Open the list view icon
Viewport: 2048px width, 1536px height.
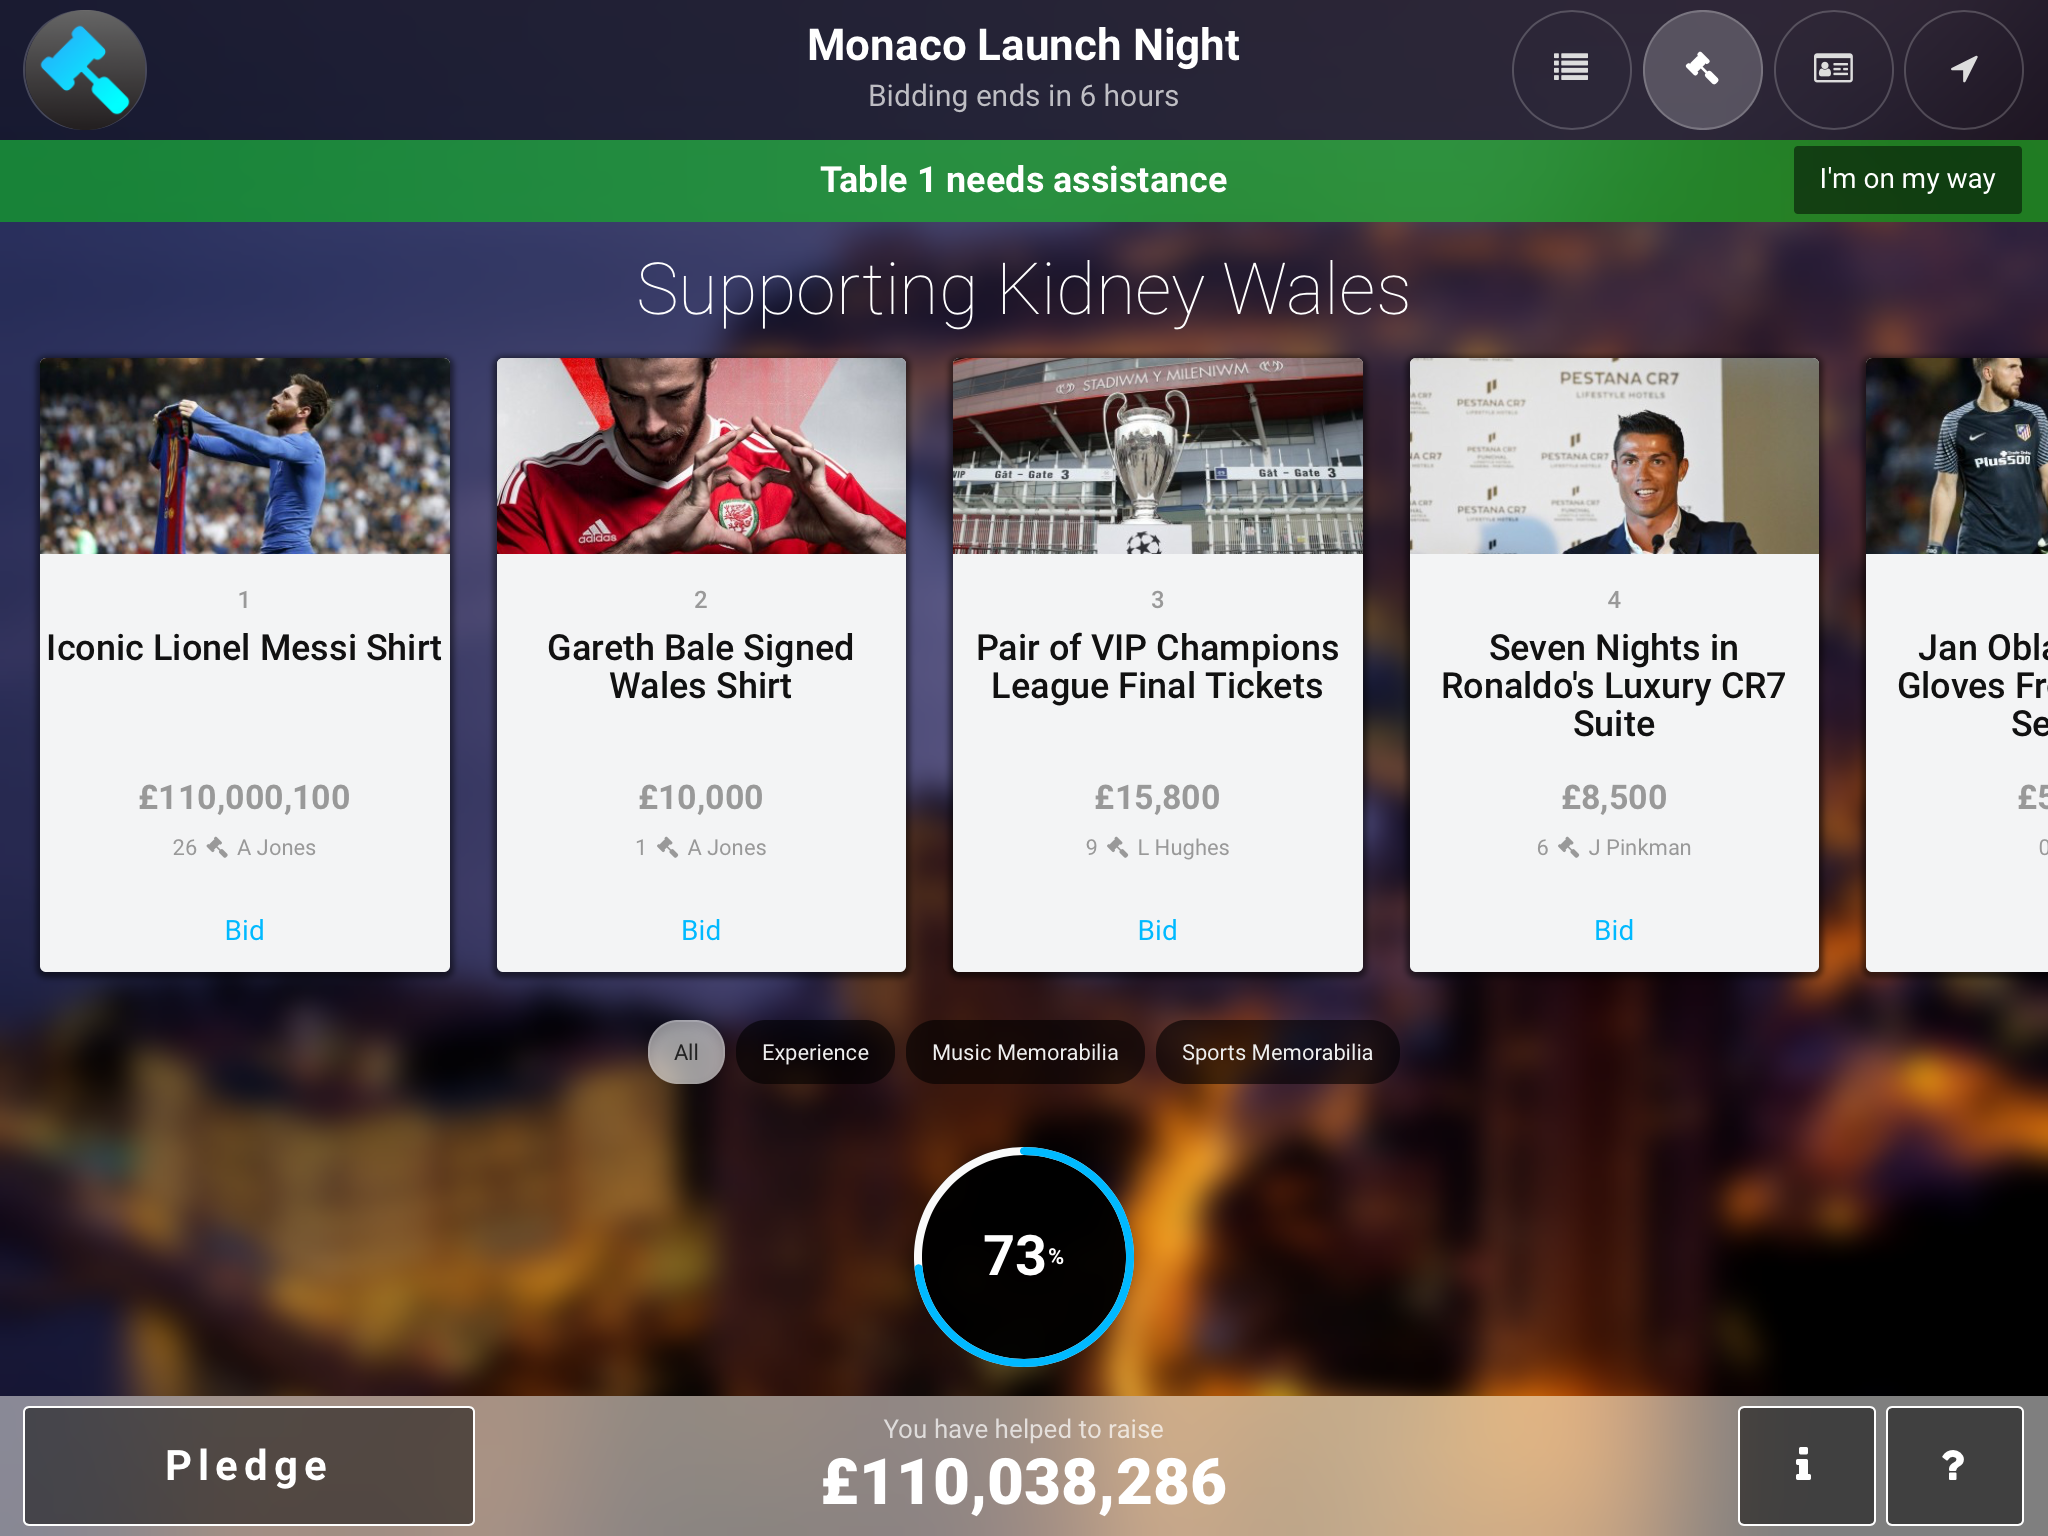(1571, 69)
